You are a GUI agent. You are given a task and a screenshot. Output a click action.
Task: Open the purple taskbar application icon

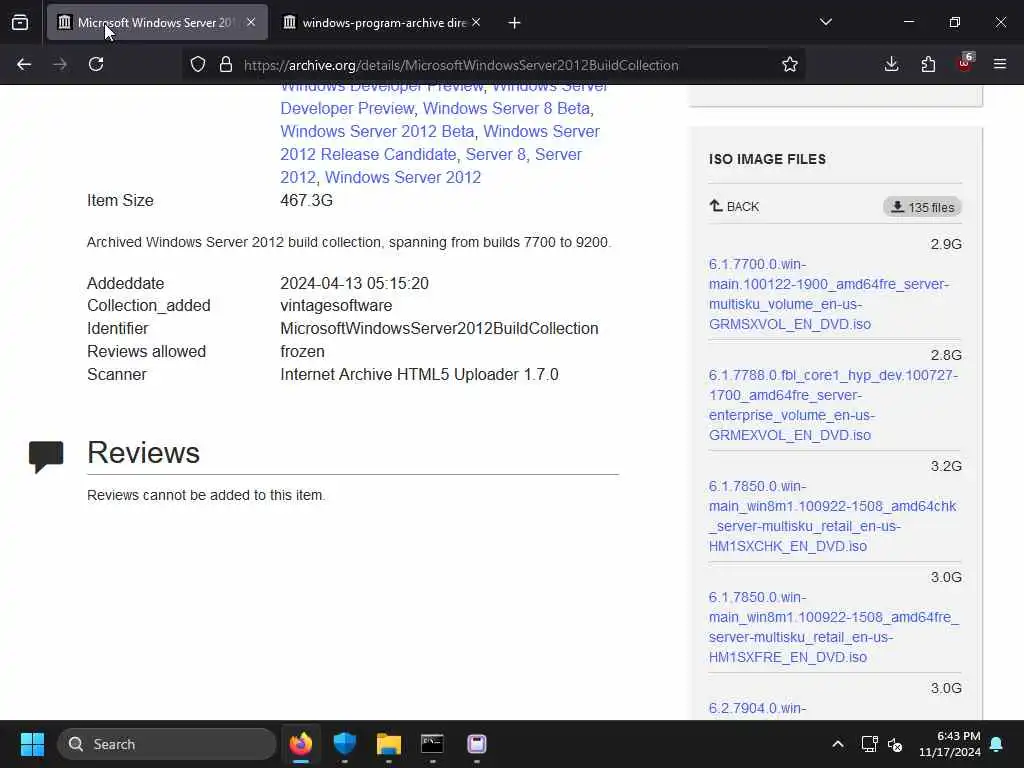[477, 744]
